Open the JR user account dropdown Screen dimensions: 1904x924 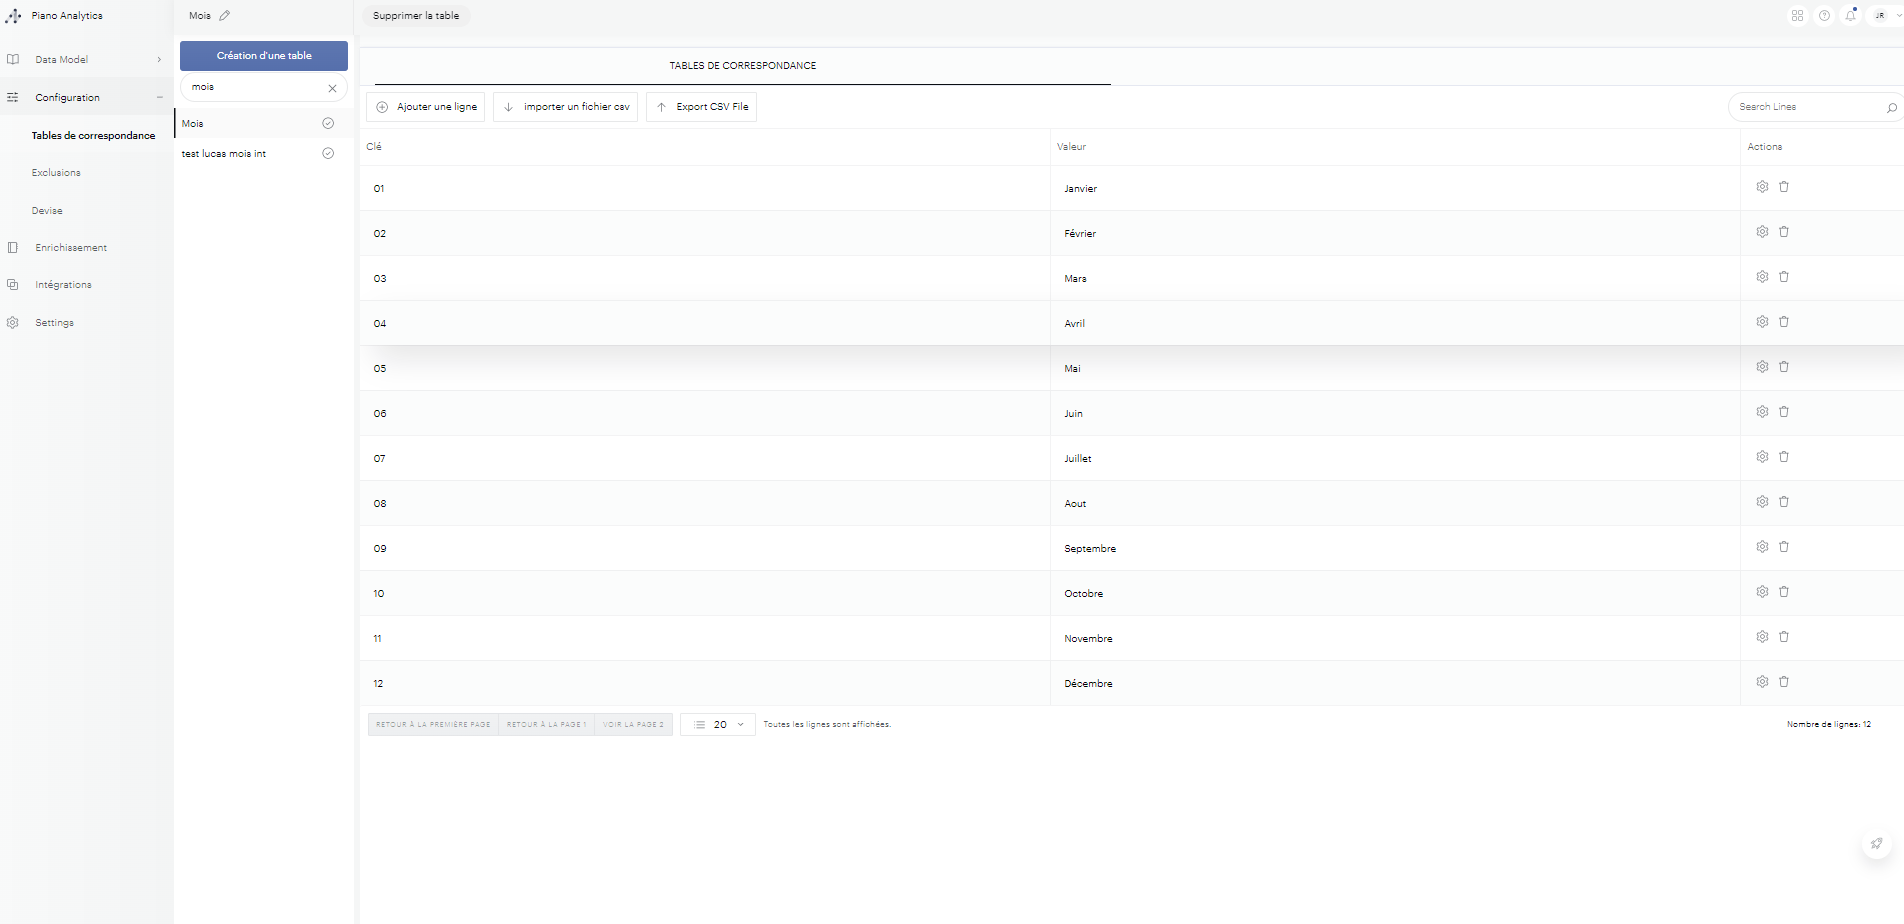[1886, 16]
